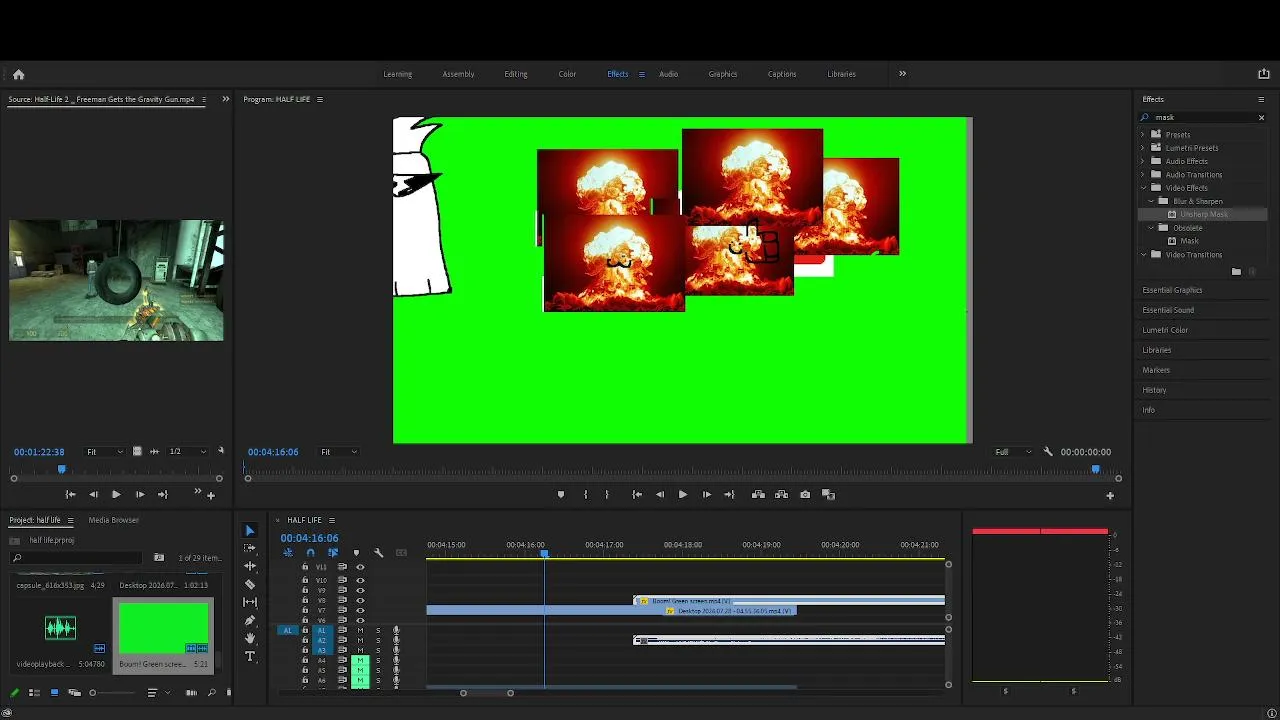Open Source playback resolution 1/2 dropdown

coord(187,452)
